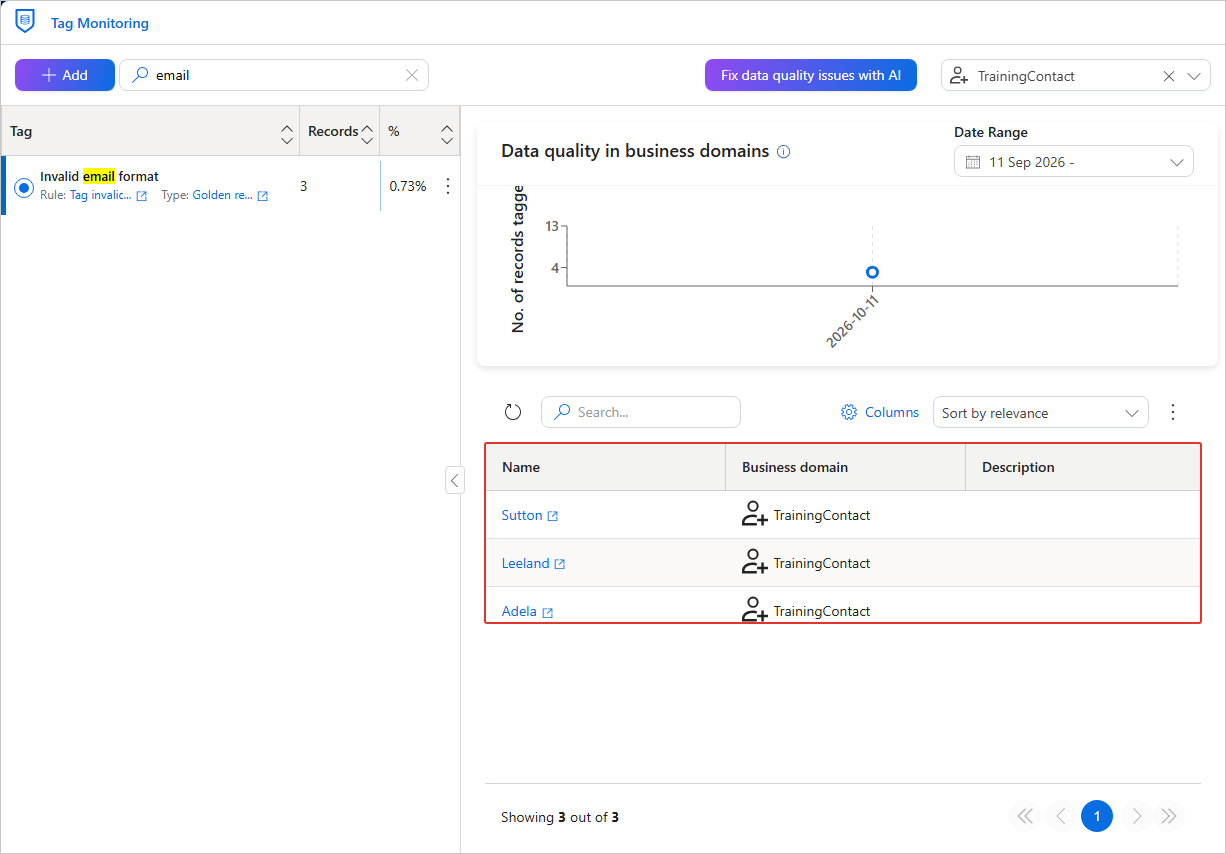Go to the previous page
Screen dimensions: 1226x854
[1061, 817]
